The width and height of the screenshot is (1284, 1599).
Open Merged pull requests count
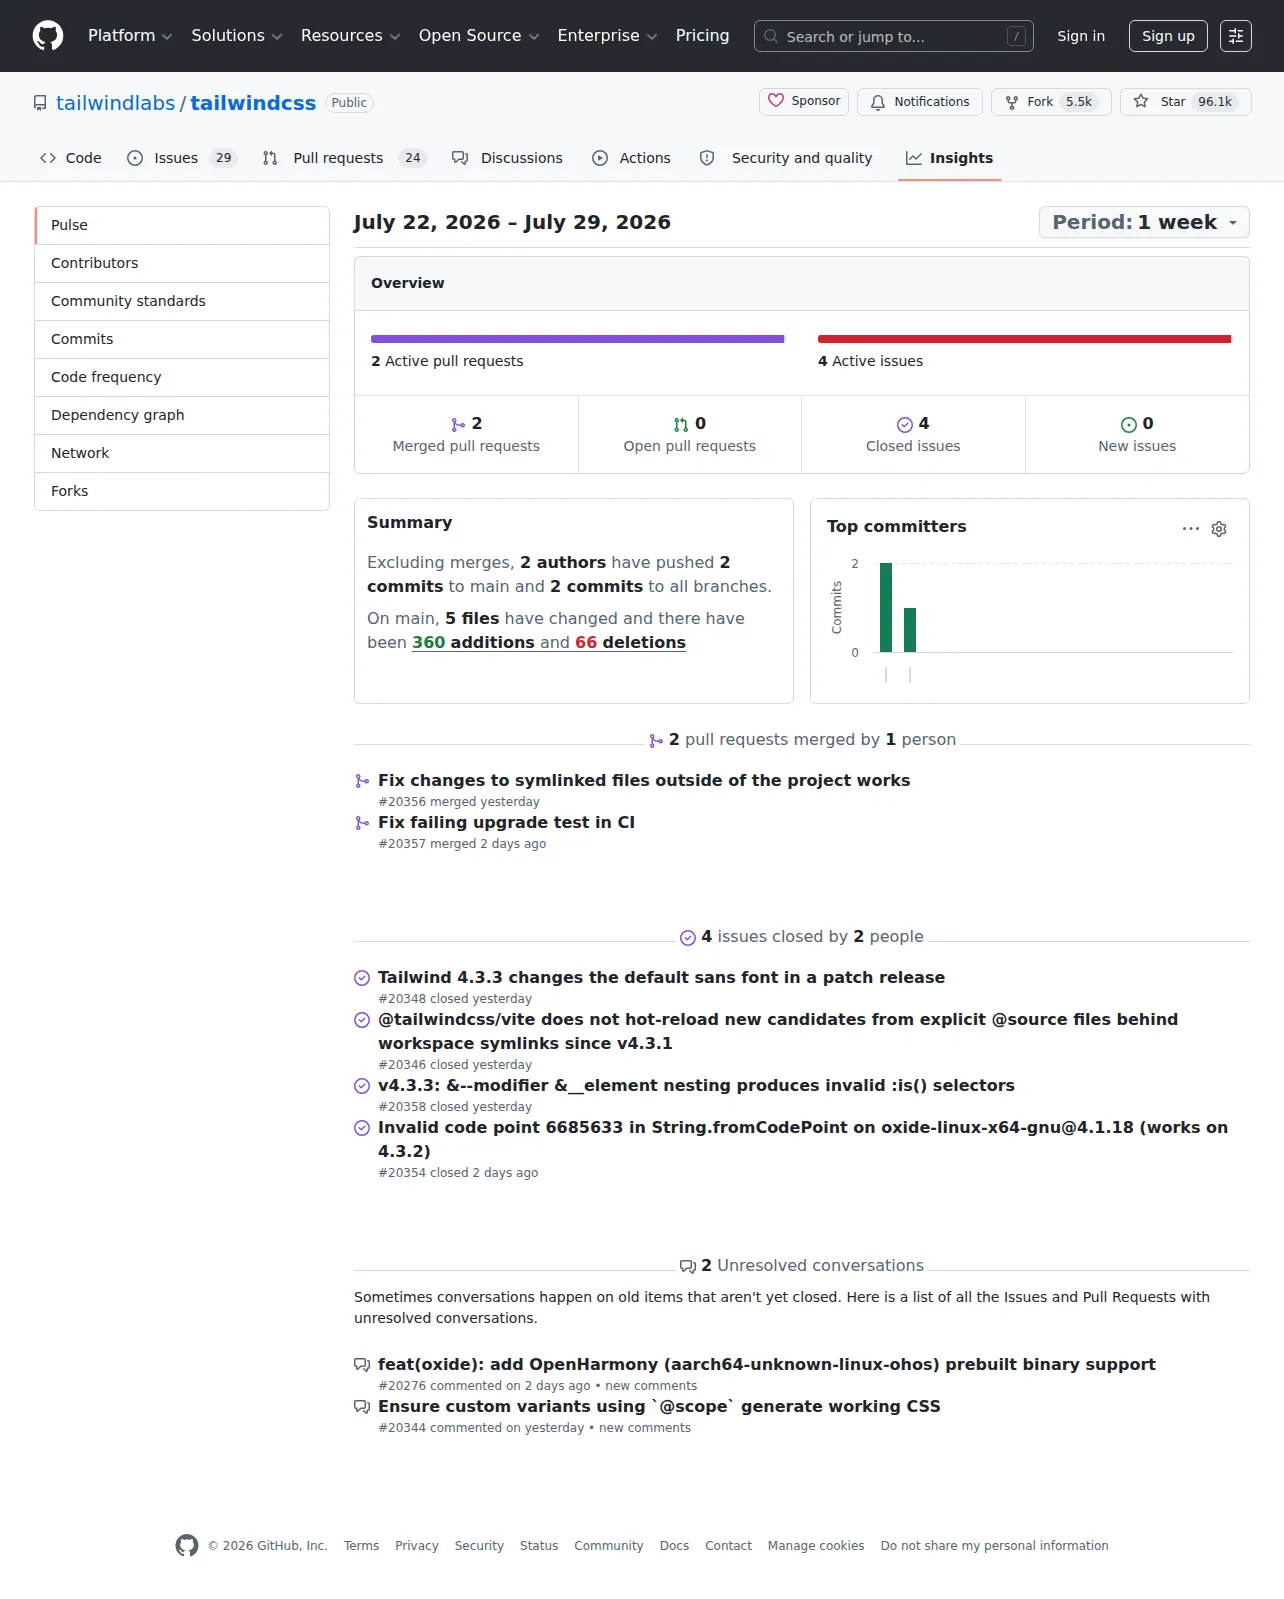pyautogui.click(x=466, y=434)
